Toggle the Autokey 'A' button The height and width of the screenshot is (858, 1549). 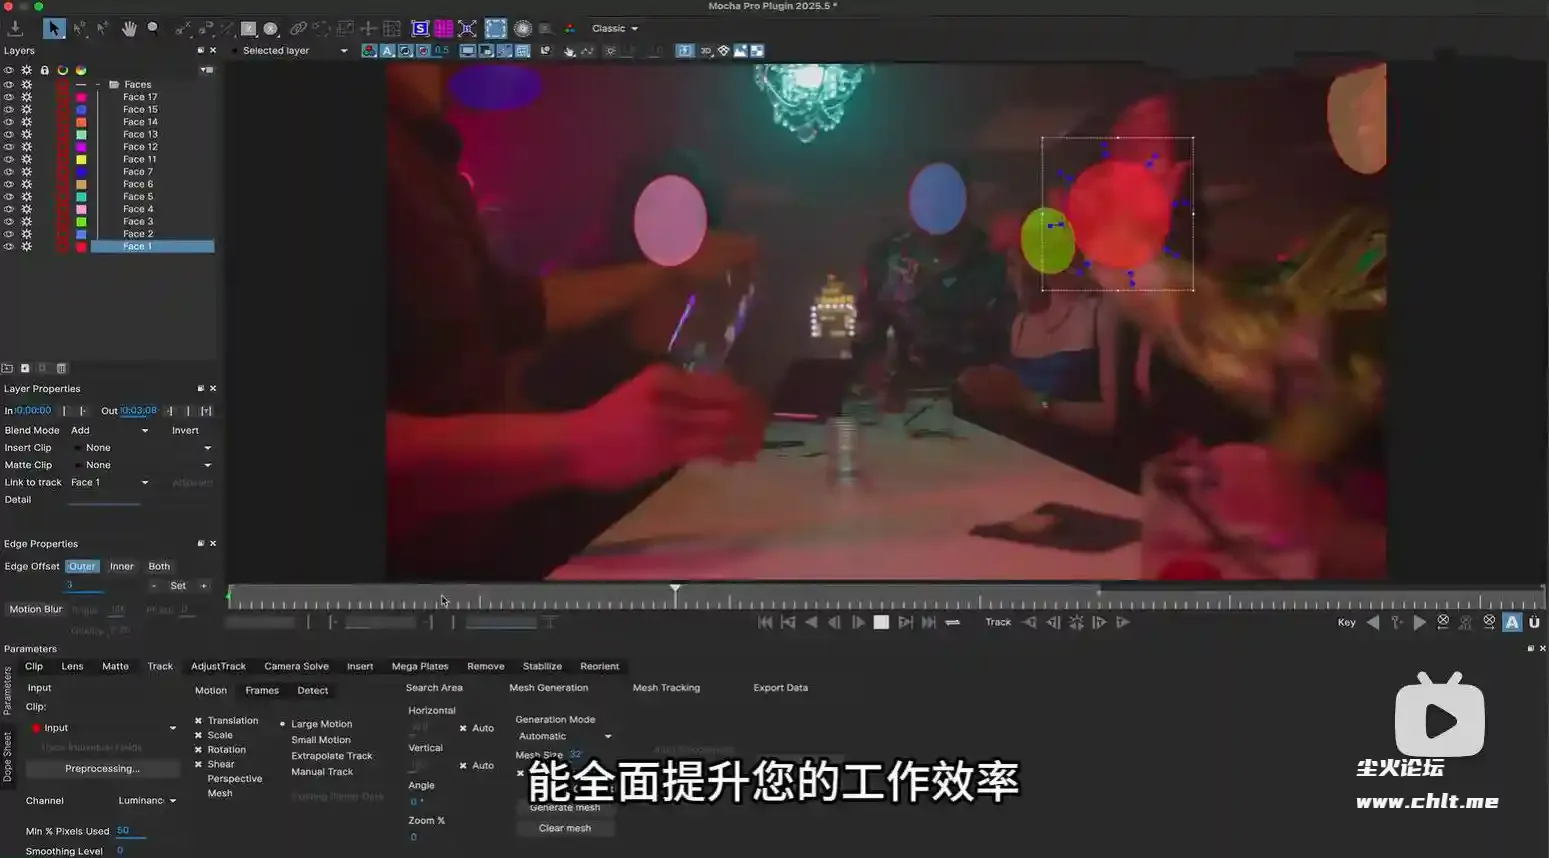point(1512,622)
